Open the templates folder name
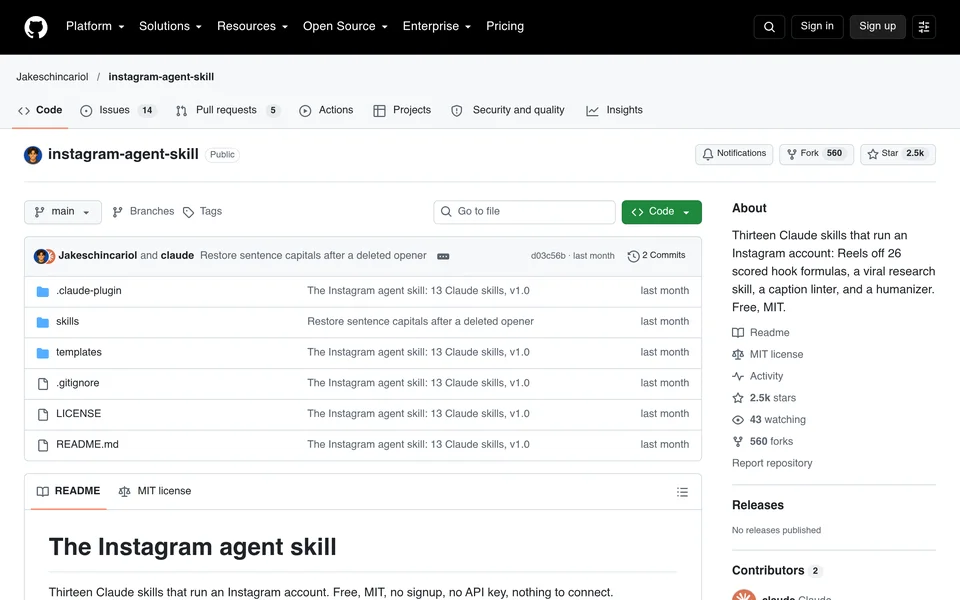The height and width of the screenshot is (600, 960). 78,353
